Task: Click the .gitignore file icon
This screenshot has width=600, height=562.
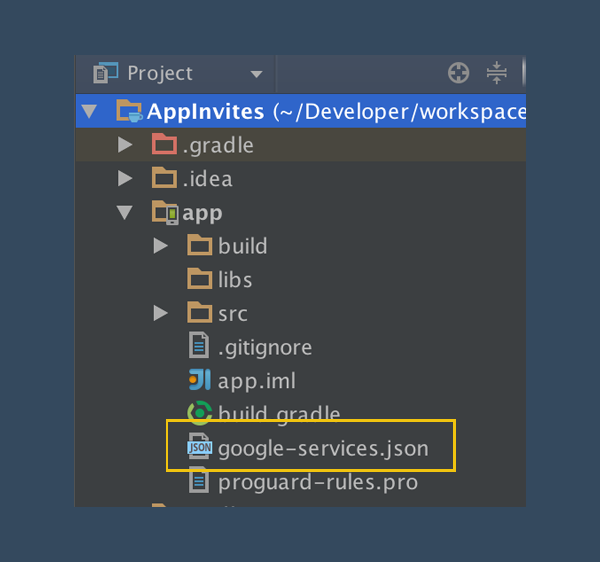Action: click(x=199, y=345)
